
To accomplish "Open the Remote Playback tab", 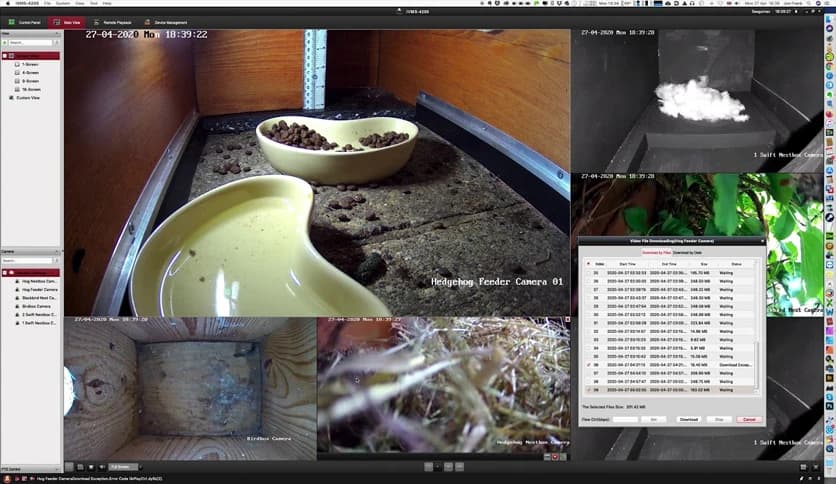I will click(112, 22).
